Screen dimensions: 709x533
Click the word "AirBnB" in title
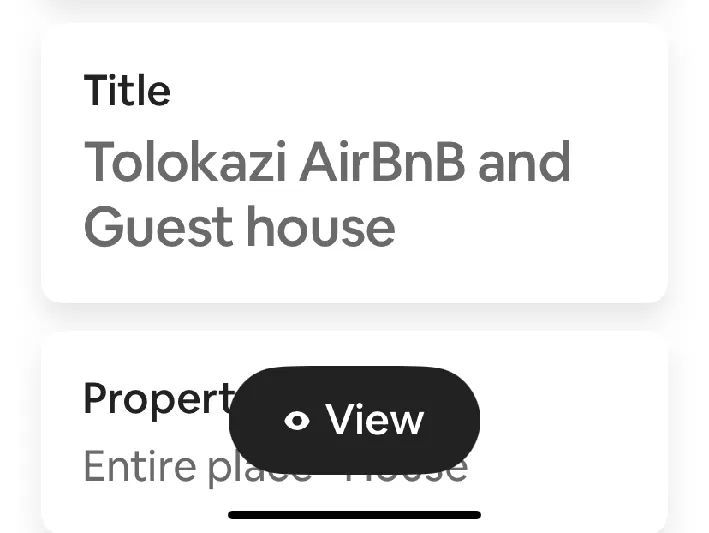pyautogui.click(x=382, y=163)
